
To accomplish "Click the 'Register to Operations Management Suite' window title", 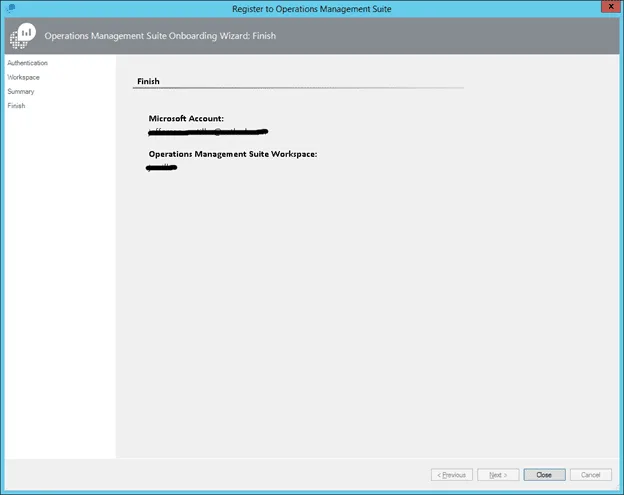I will (x=312, y=9).
